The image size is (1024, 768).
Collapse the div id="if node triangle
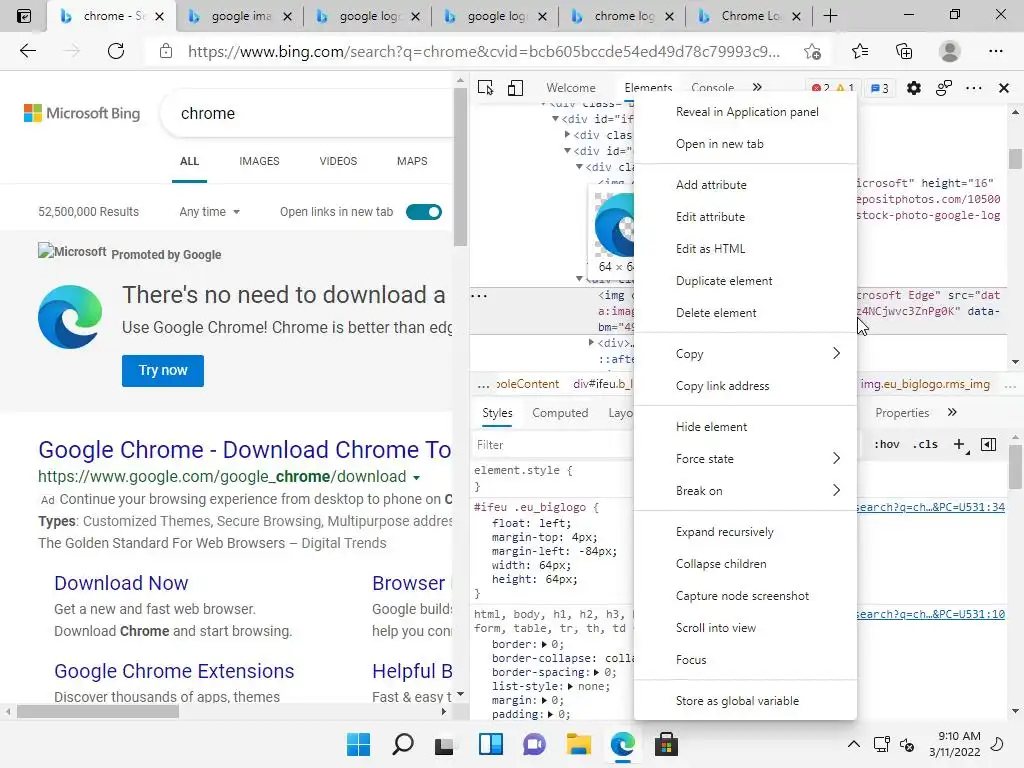tap(555, 119)
